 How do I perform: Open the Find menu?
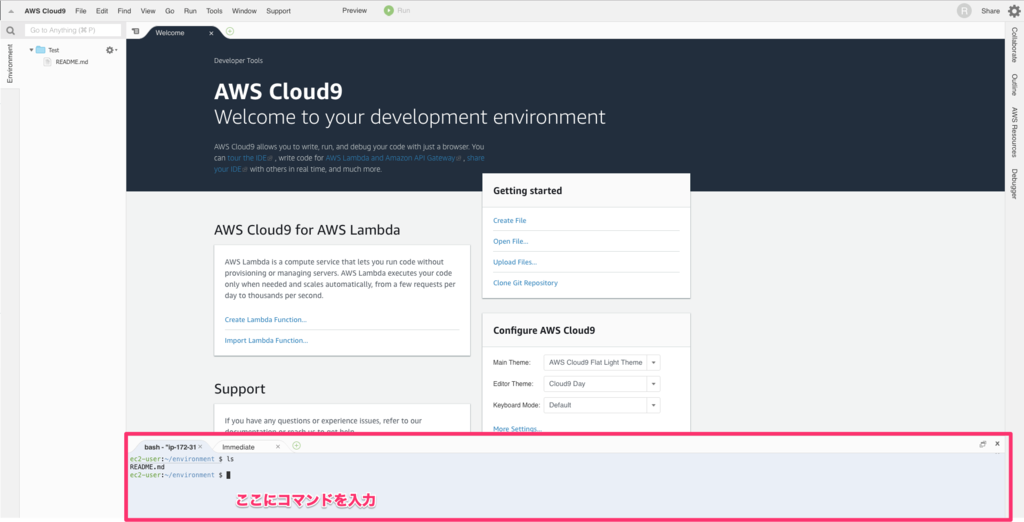click(x=124, y=11)
